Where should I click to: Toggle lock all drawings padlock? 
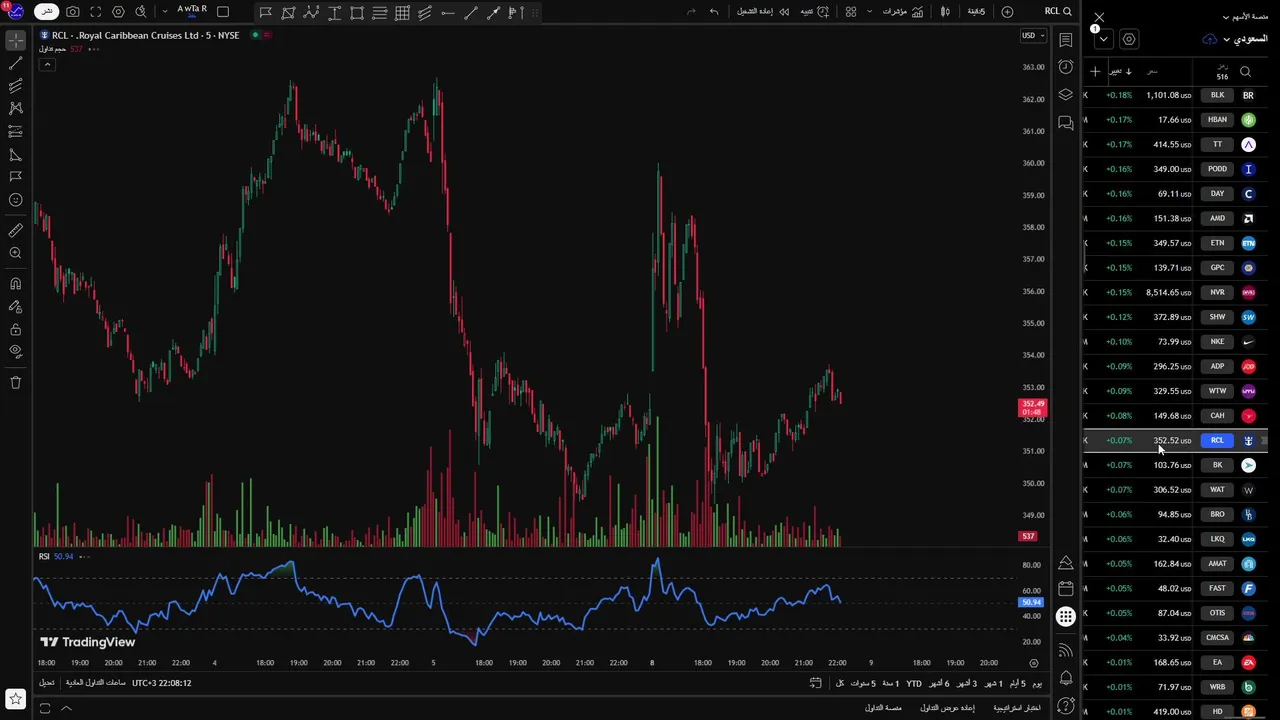(15, 329)
